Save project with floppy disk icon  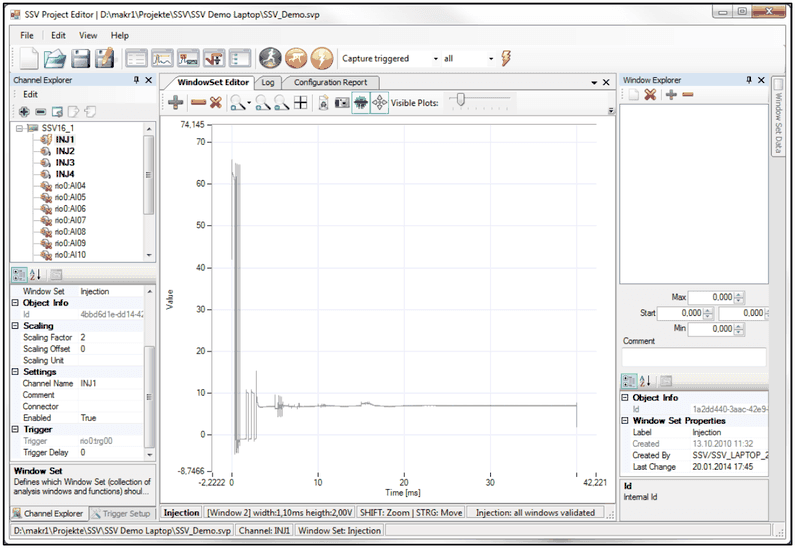(x=80, y=59)
